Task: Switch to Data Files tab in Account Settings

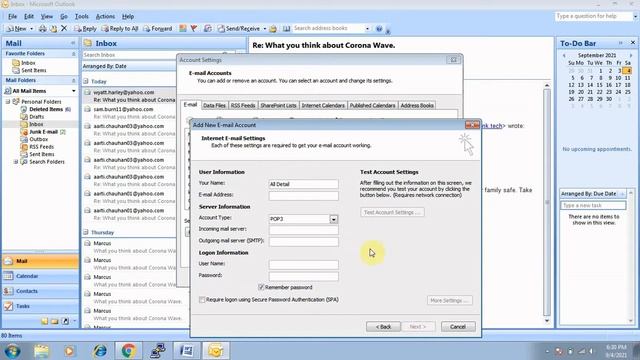Action: point(214,105)
